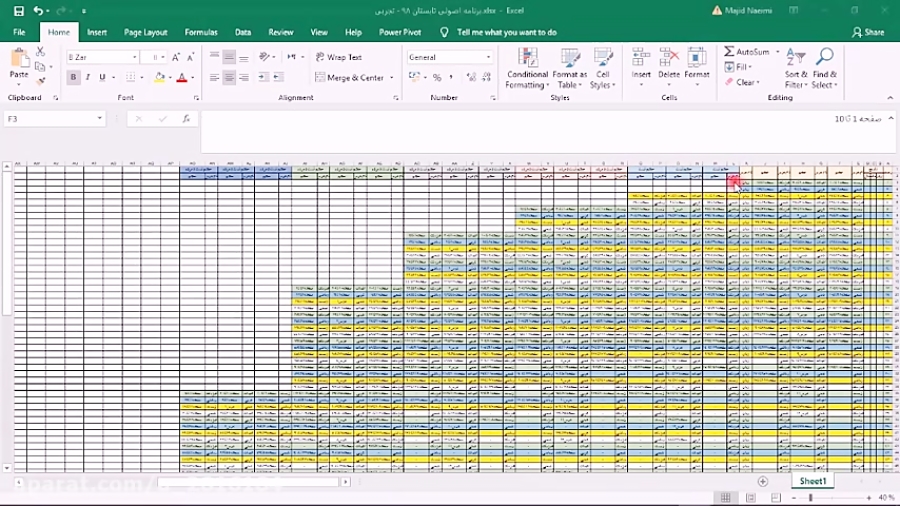Increase indent
The height and width of the screenshot is (506, 900).
click(278, 77)
